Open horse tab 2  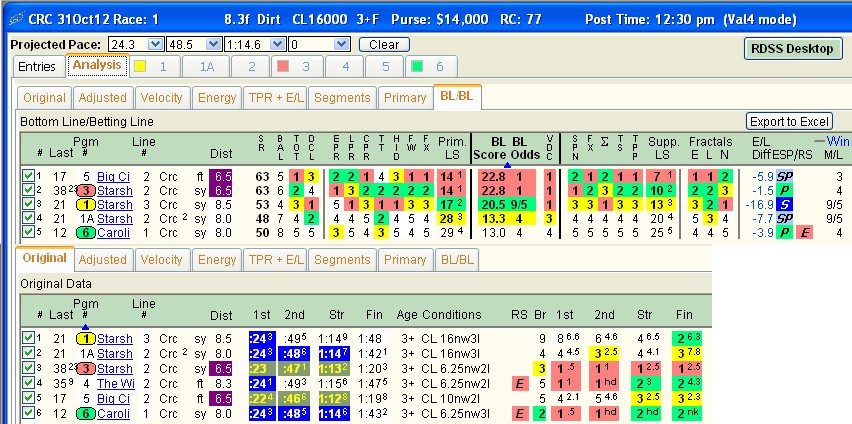tap(252, 67)
